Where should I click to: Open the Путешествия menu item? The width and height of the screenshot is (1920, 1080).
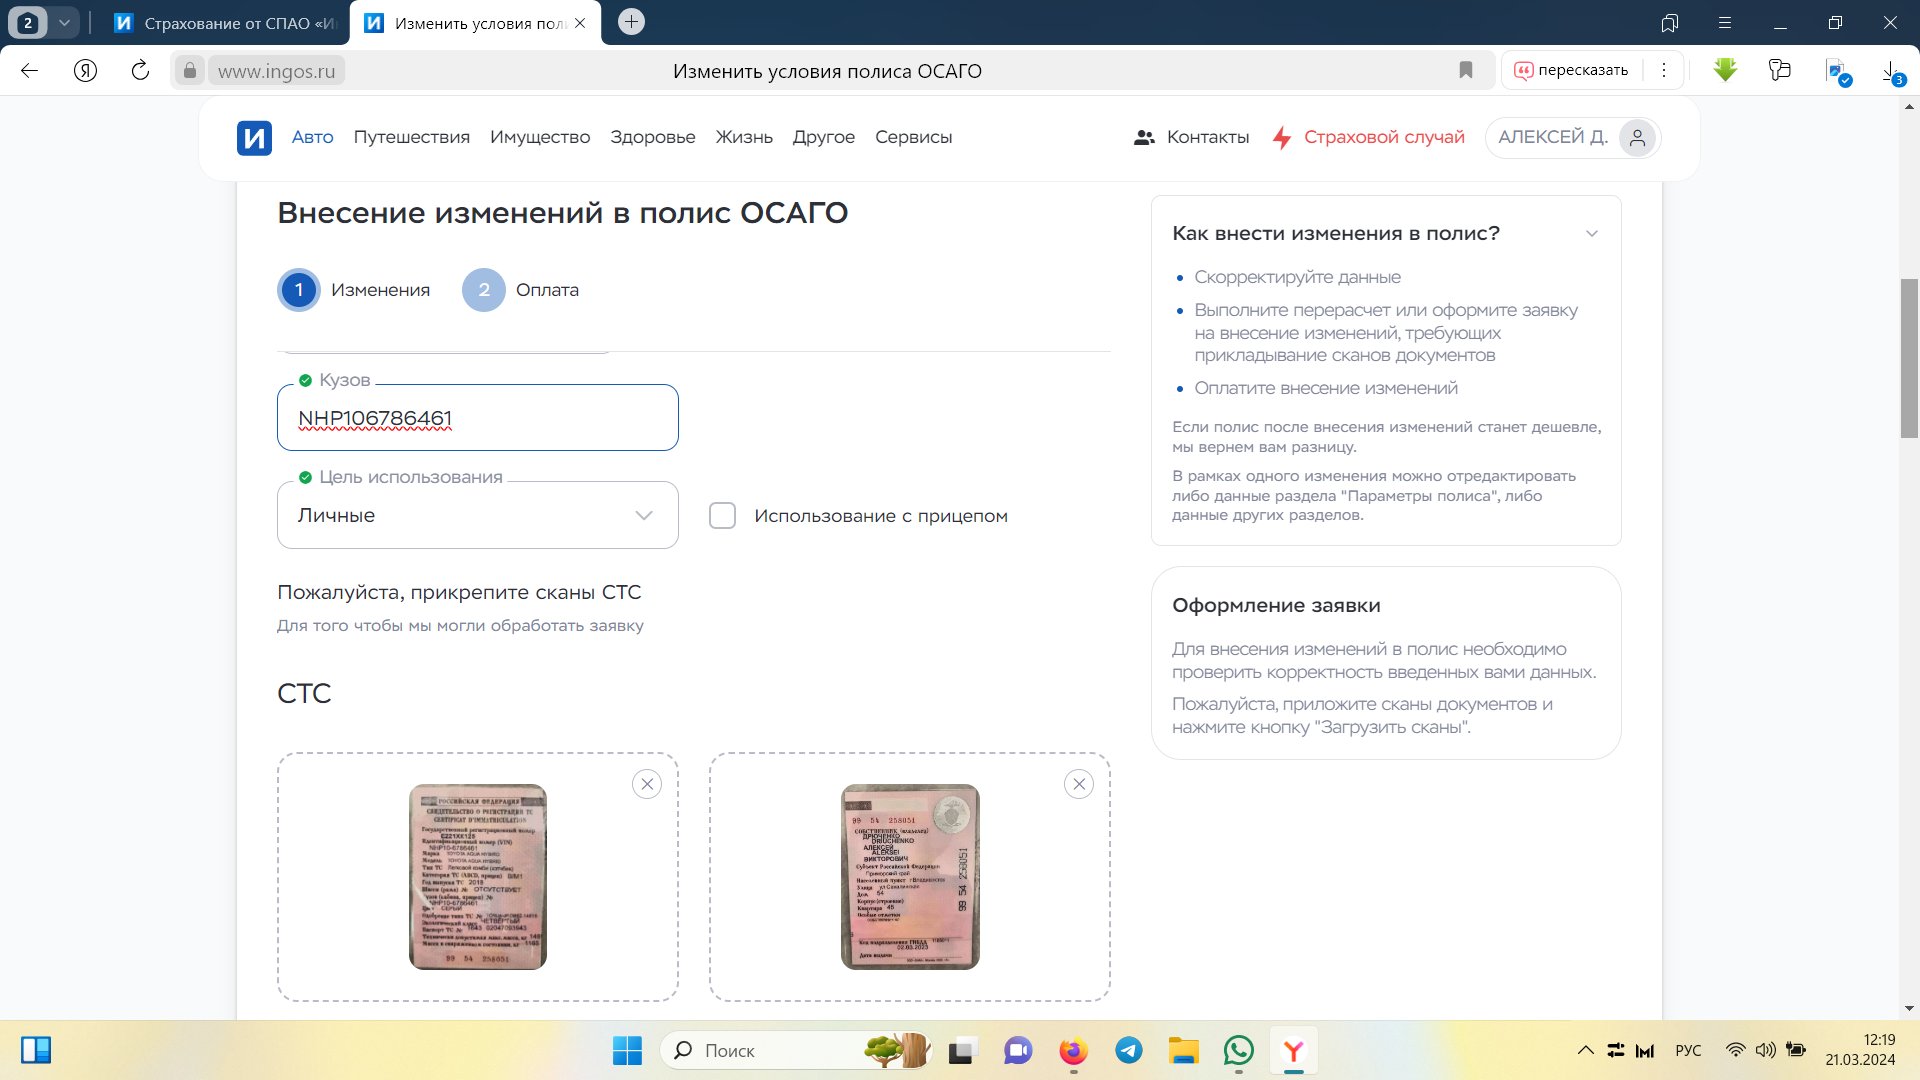pos(411,138)
